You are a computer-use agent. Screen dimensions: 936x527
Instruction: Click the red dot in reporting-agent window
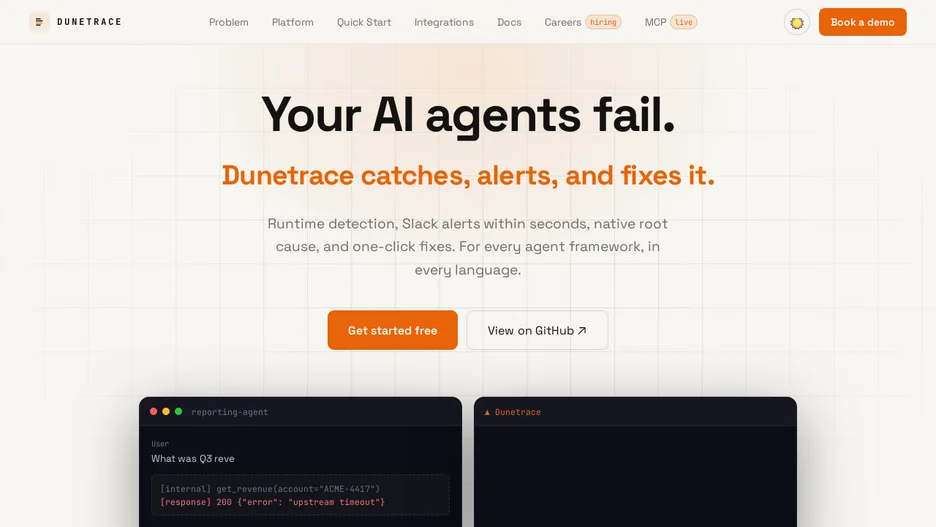[153, 411]
